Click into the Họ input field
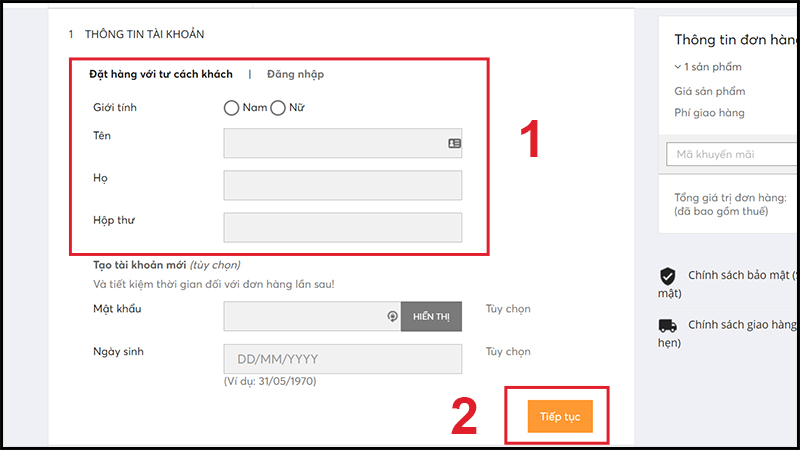Image resolution: width=800 pixels, height=450 pixels. coord(343,185)
